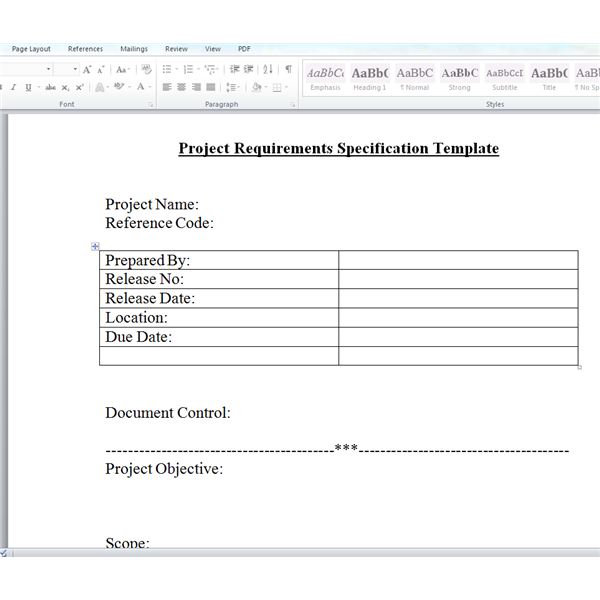Launch the Paragraph dialog box expander

[x=293, y=104]
